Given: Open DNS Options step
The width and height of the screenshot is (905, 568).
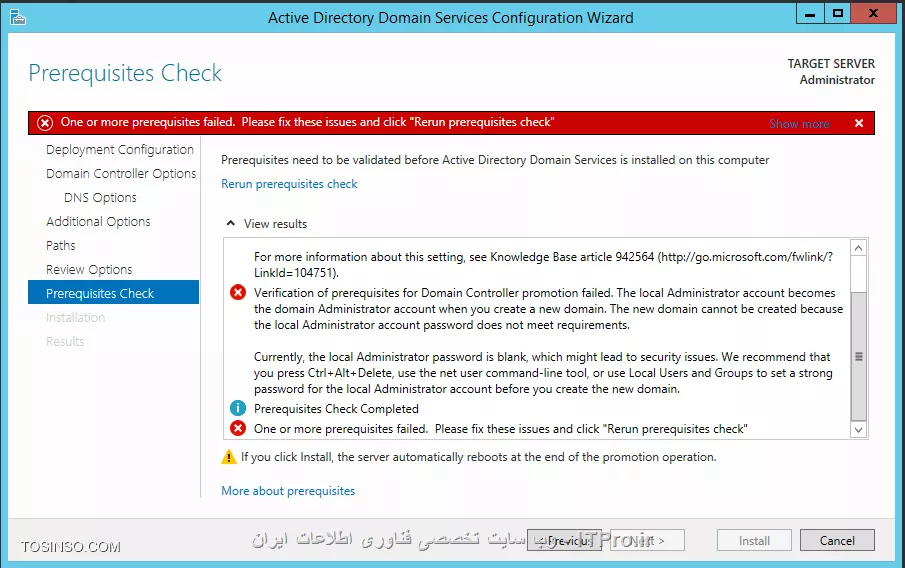Looking at the screenshot, I should tap(100, 197).
